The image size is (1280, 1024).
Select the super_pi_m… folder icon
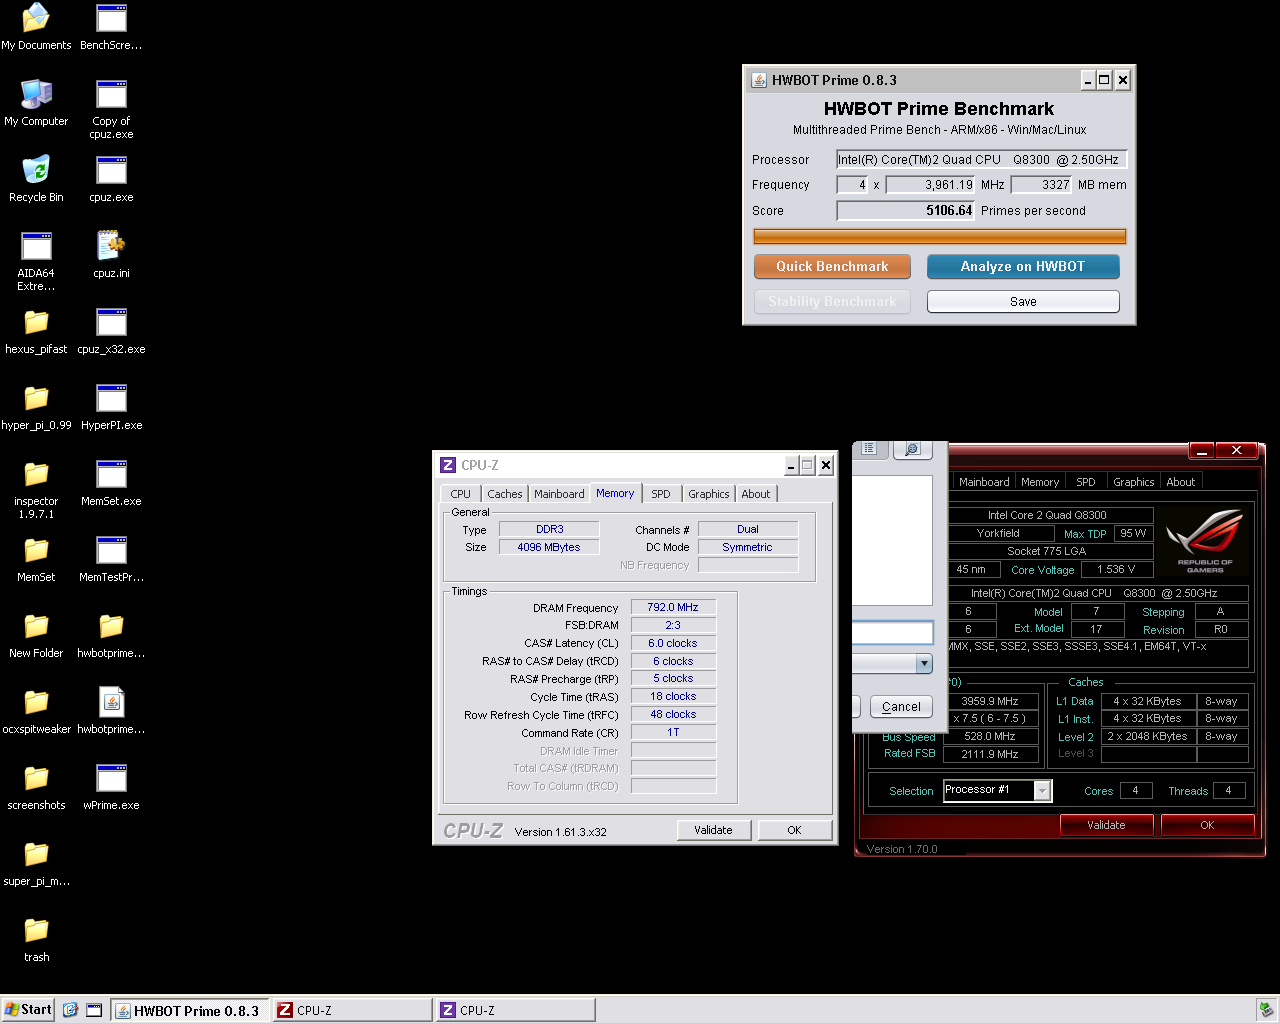[36, 863]
